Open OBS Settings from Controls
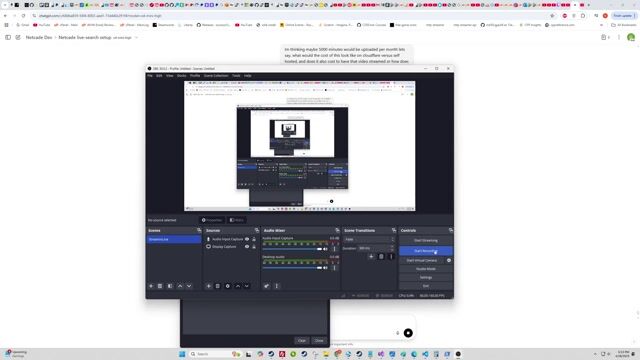The height and width of the screenshot is (360, 640). [x=426, y=278]
